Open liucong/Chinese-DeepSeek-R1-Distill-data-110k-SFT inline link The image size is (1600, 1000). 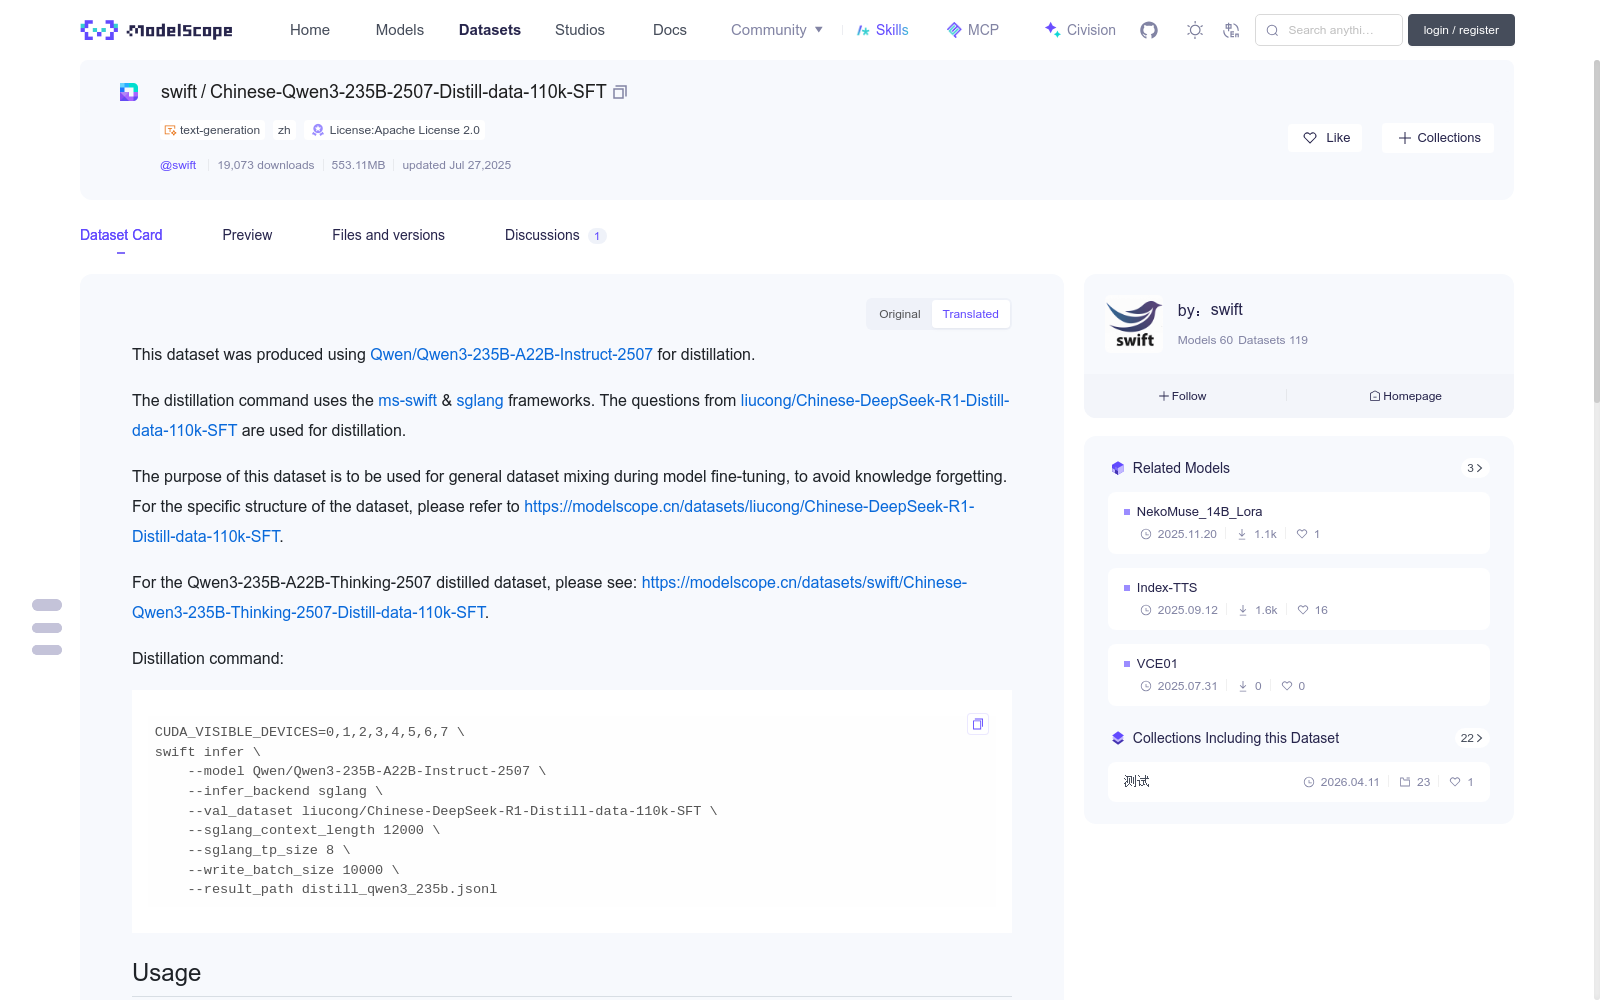(571, 415)
